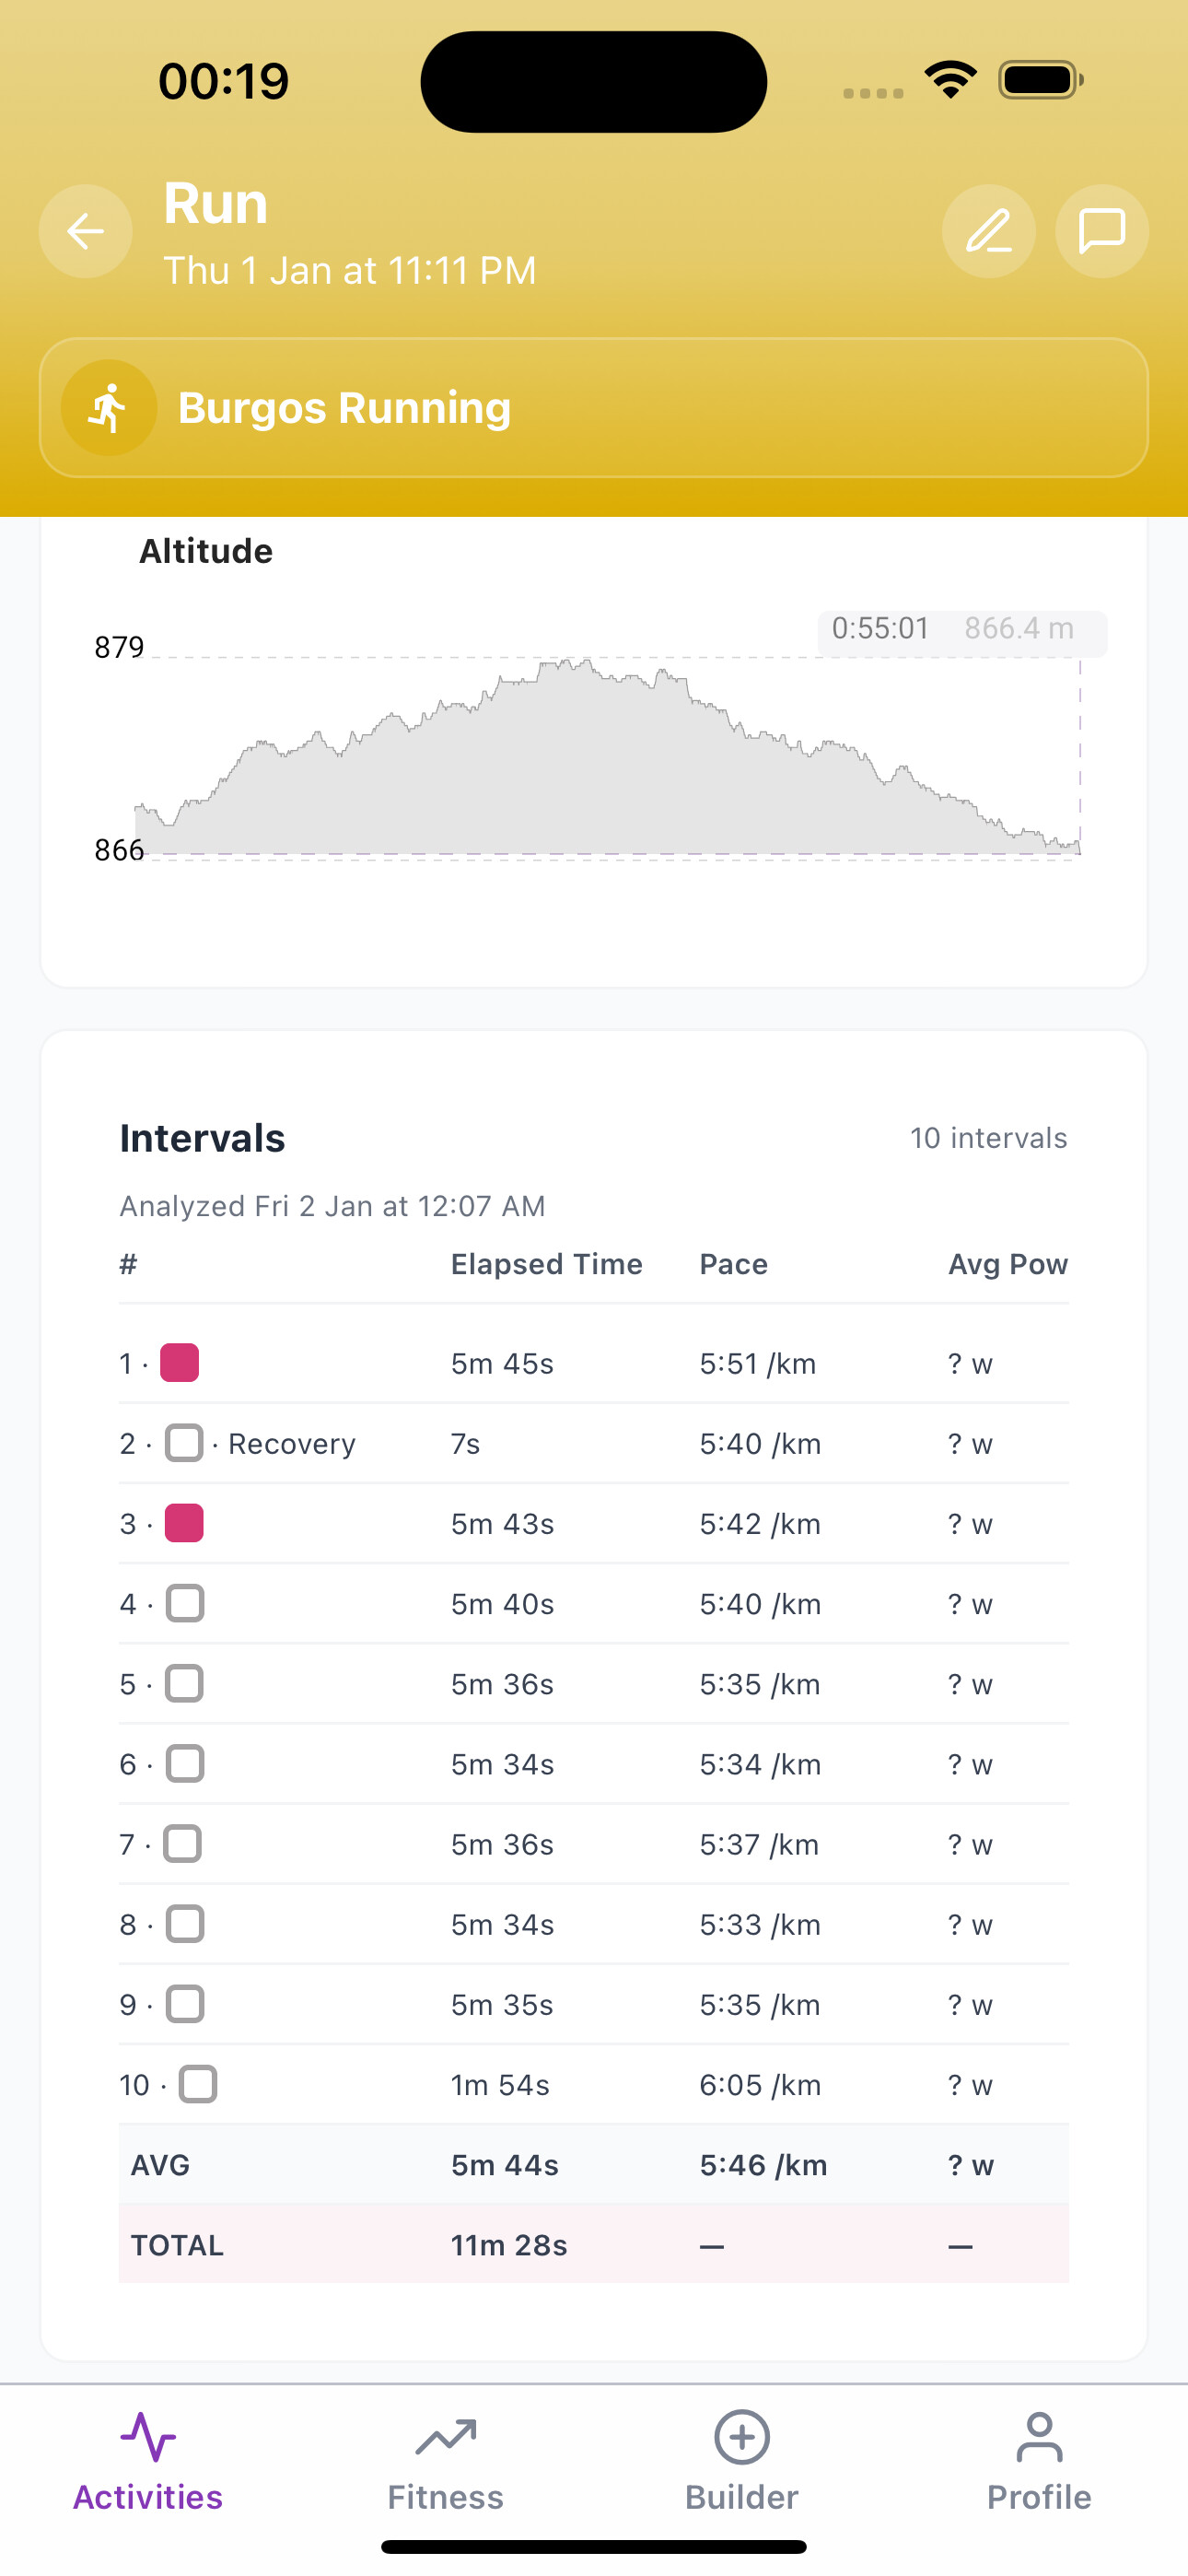
Task: Click the Elapsed Time column header
Action: coord(546,1264)
